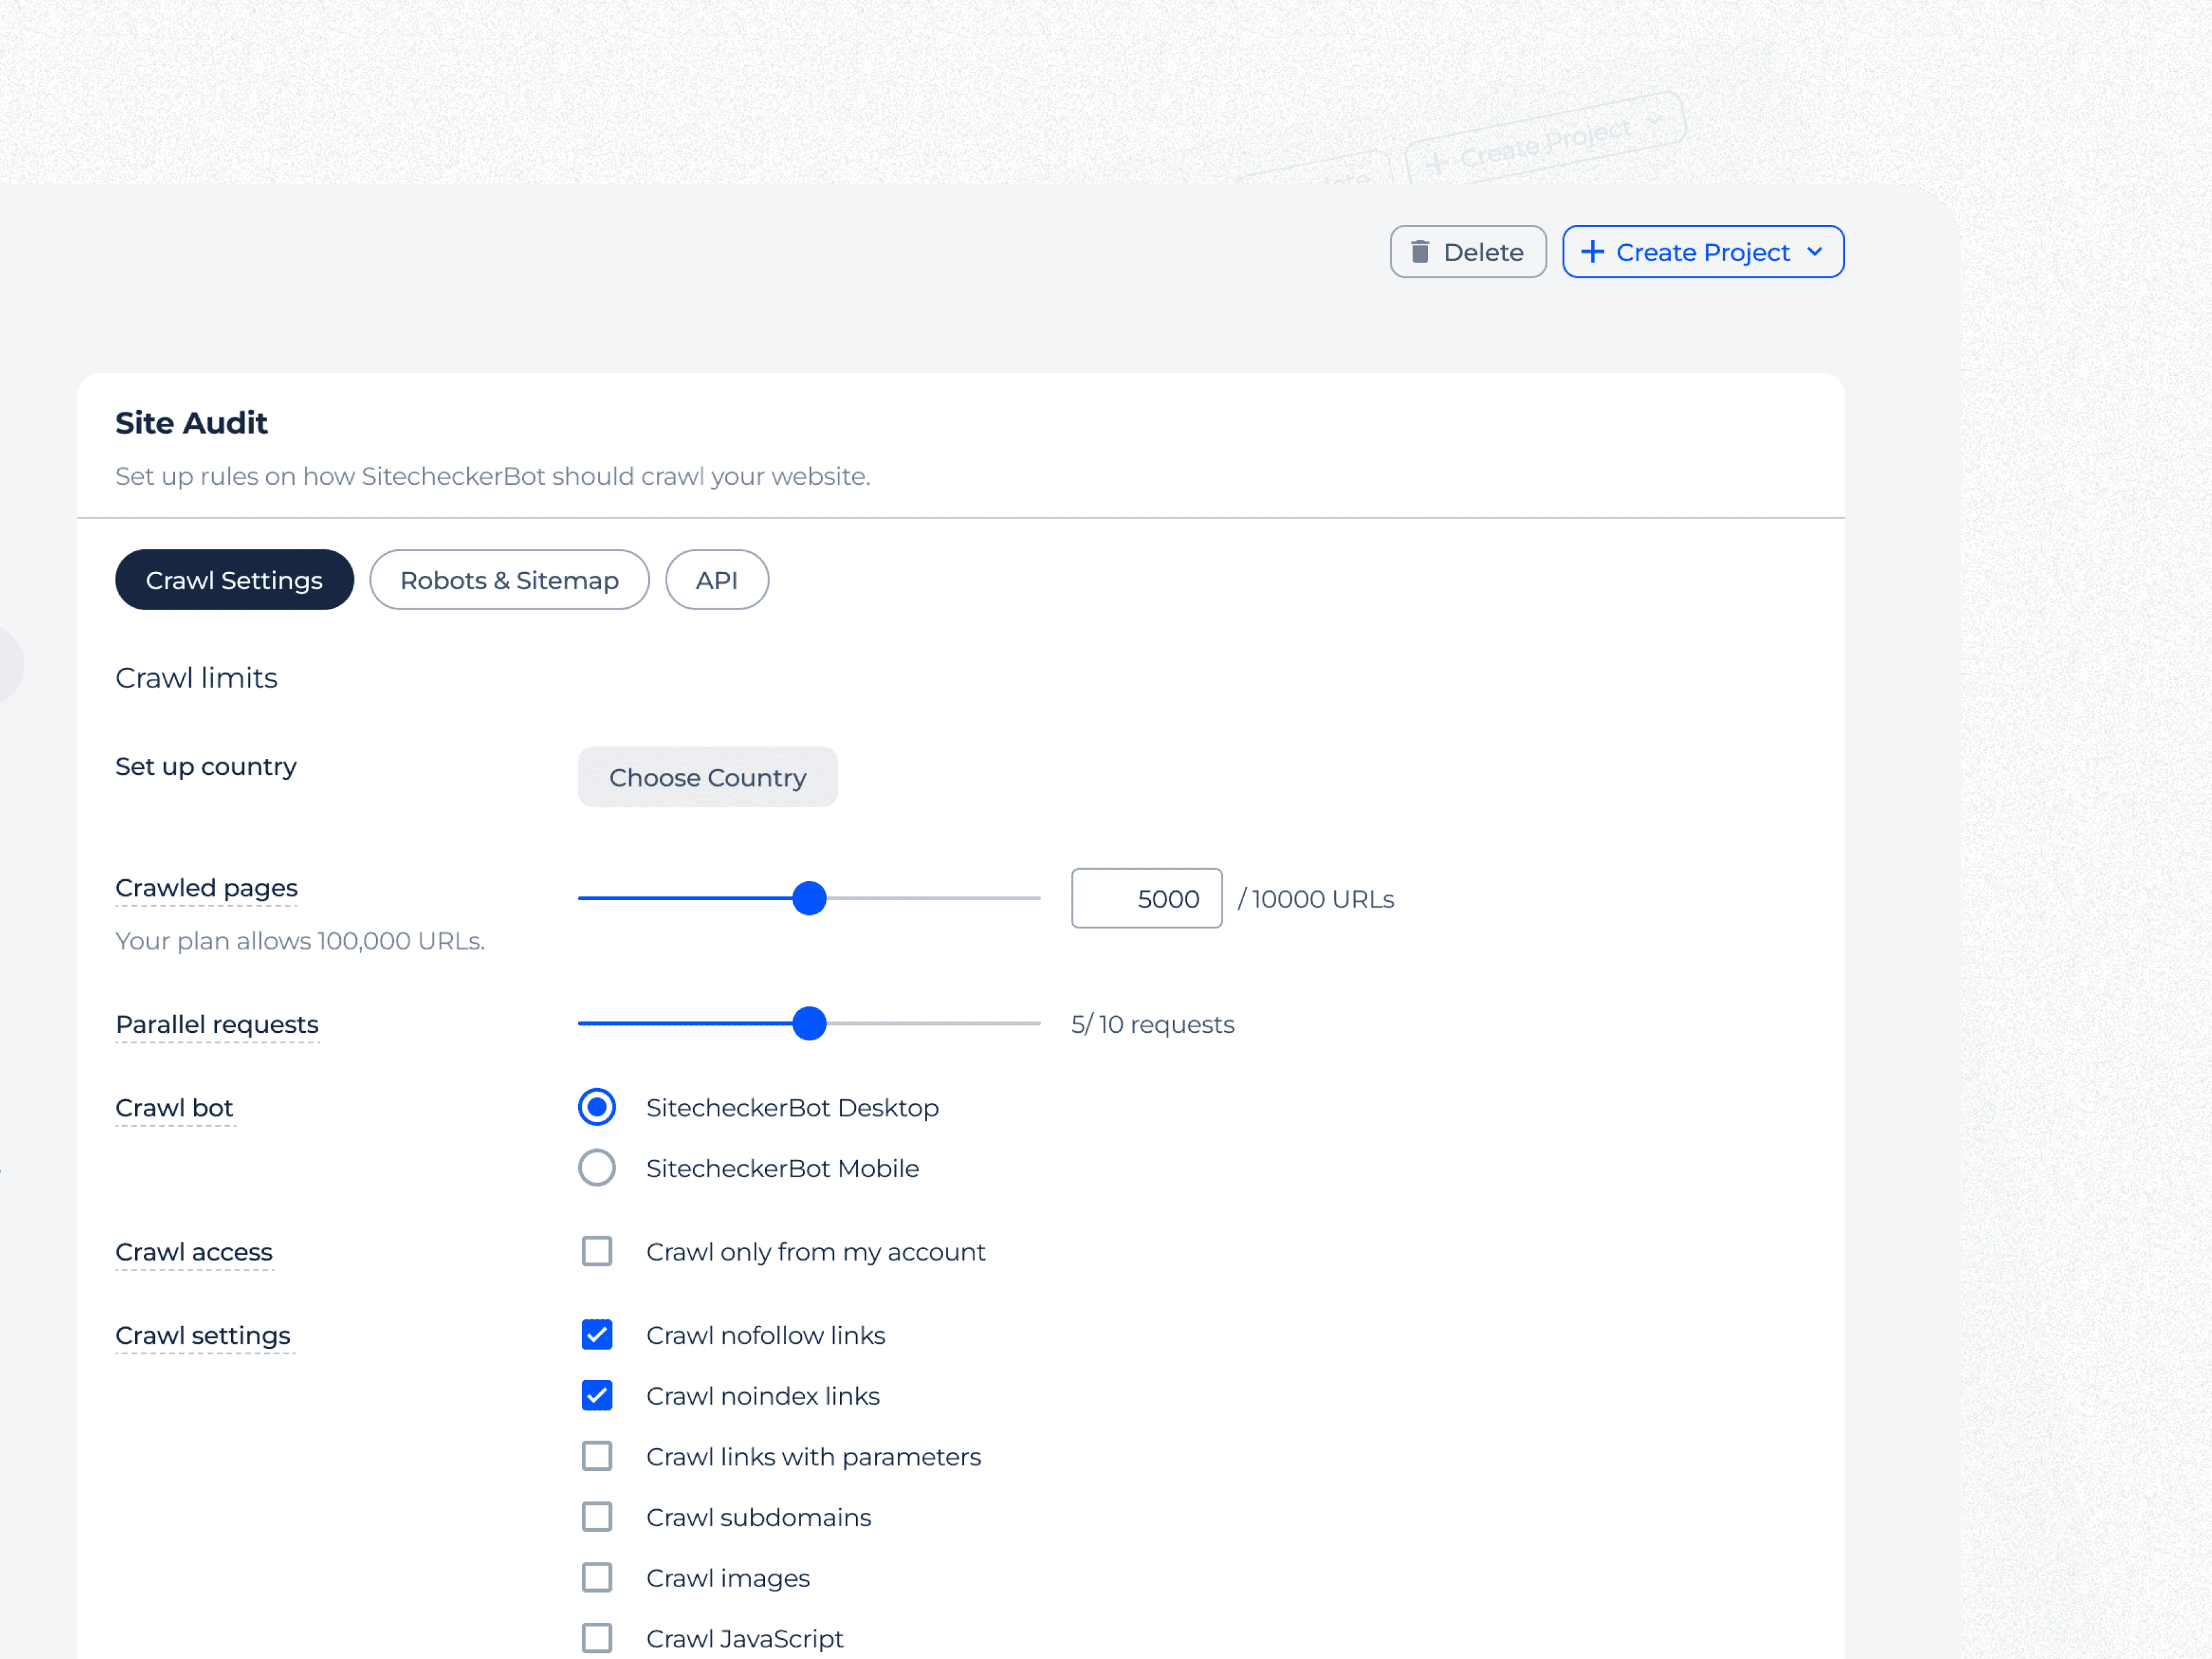Uncheck Crawl nofollow links
The width and height of the screenshot is (2212, 1659).
point(597,1335)
